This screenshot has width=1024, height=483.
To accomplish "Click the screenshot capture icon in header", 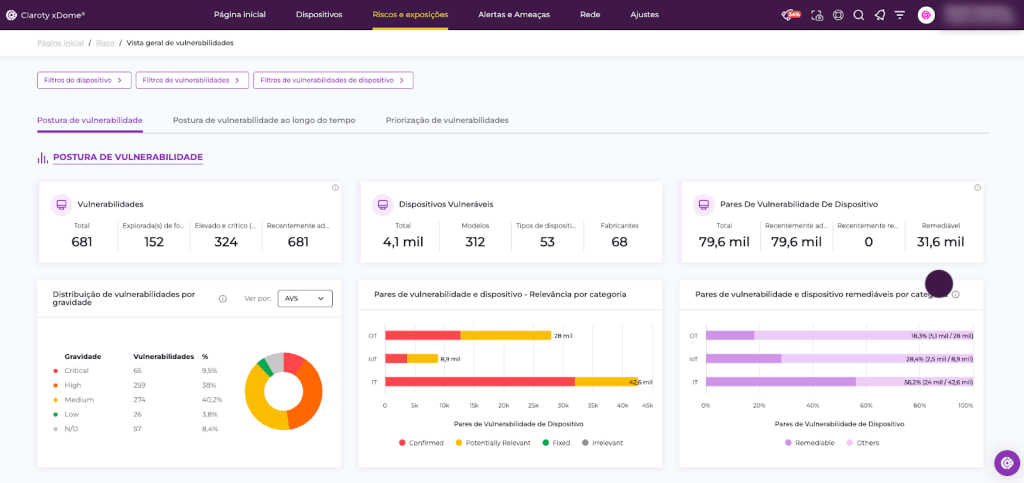I will pos(817,15).
